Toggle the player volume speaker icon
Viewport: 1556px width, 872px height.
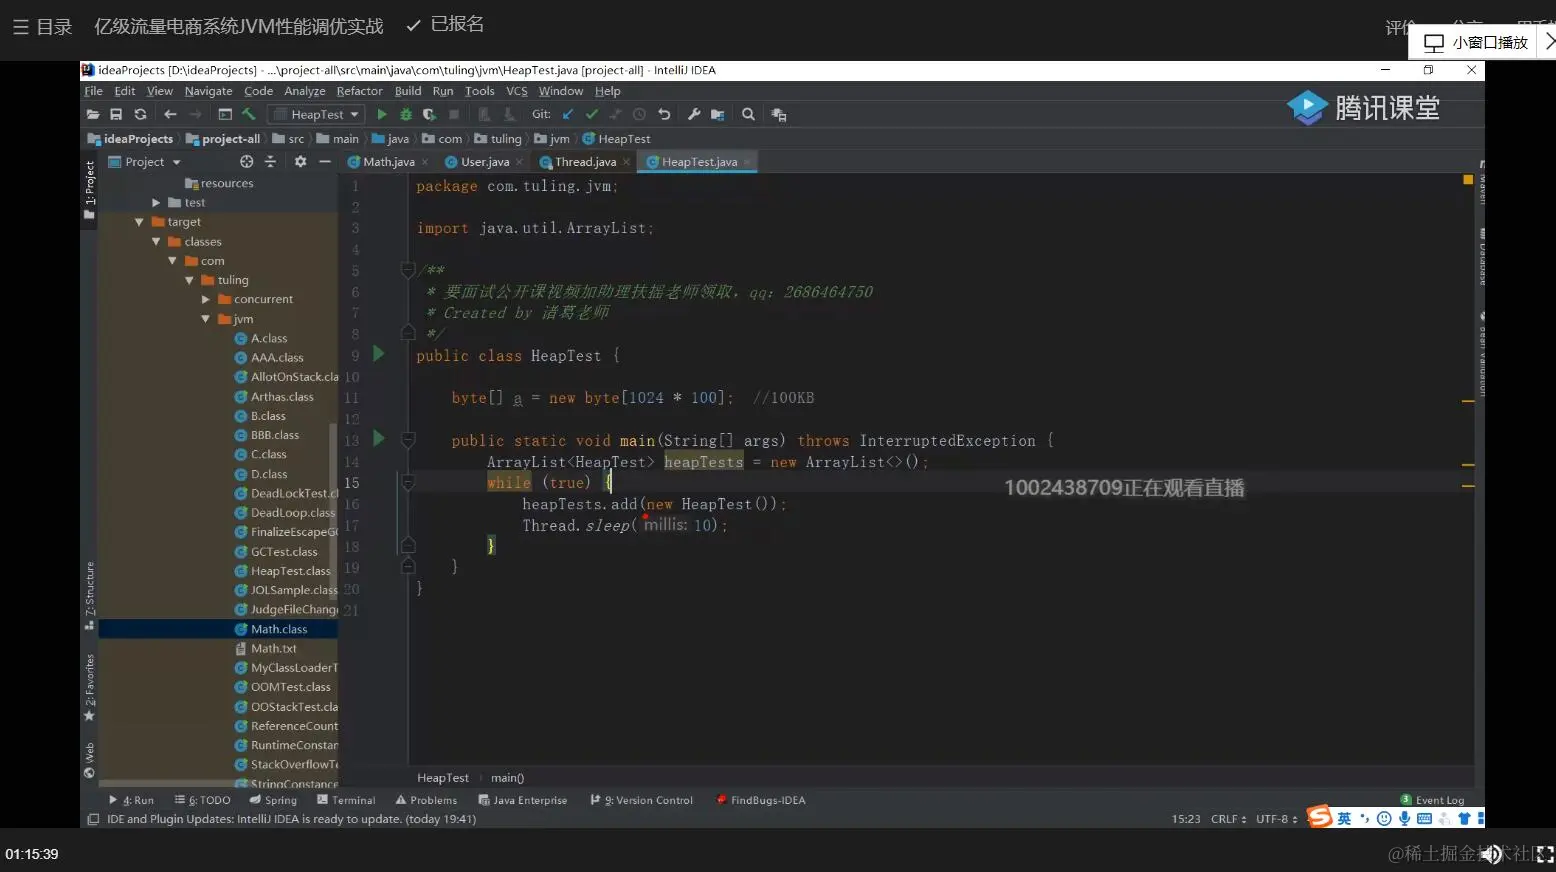coord(1492,854)
